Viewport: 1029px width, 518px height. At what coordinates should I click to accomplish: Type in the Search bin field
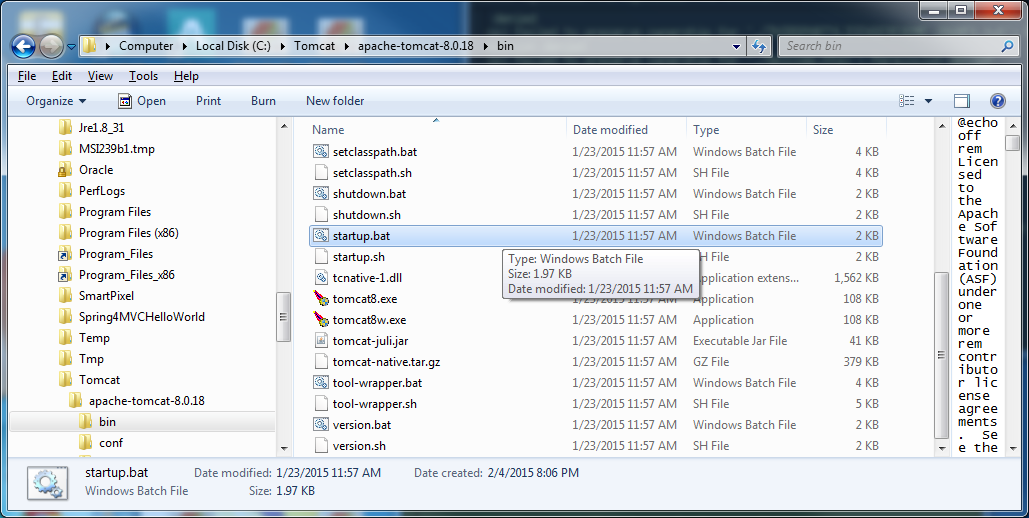click(890, 46)
